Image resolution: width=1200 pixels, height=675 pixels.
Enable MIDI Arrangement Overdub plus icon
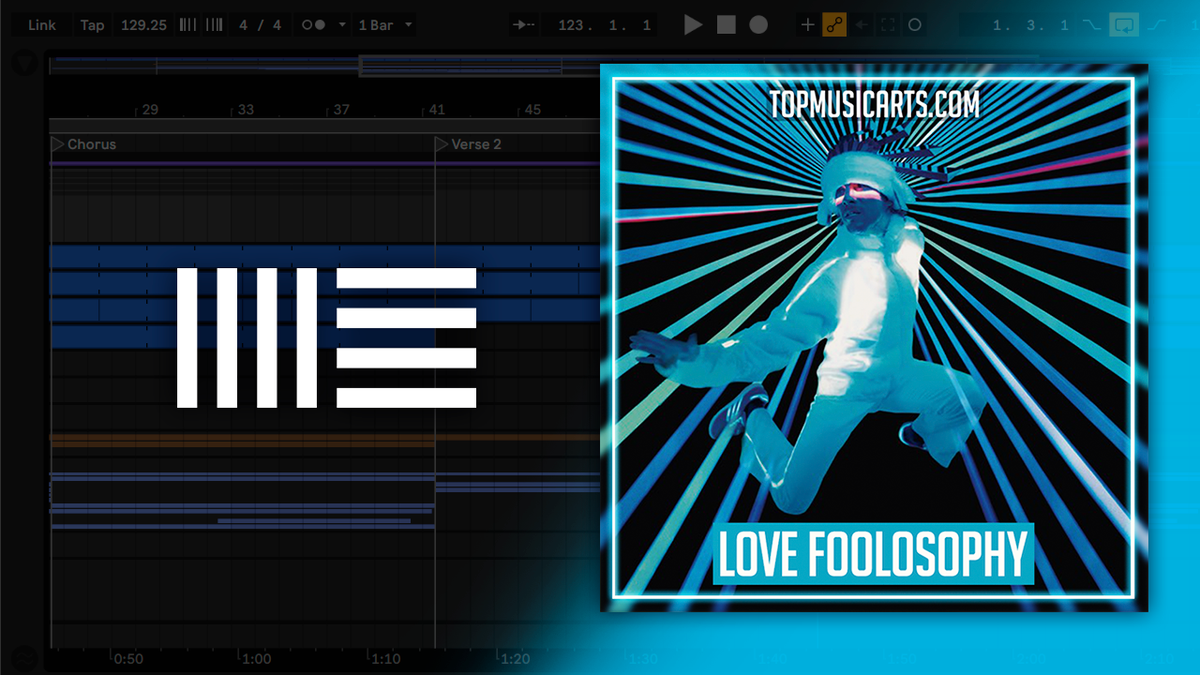807,24
